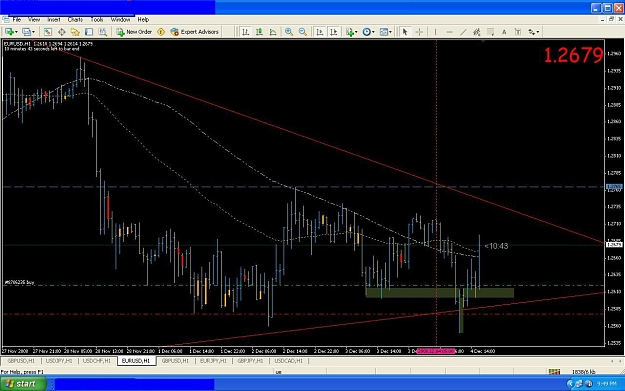Open the Insert menu
The width and height of the screenshot is (625, 391).
pyautogui.click(x=54, y=20)
